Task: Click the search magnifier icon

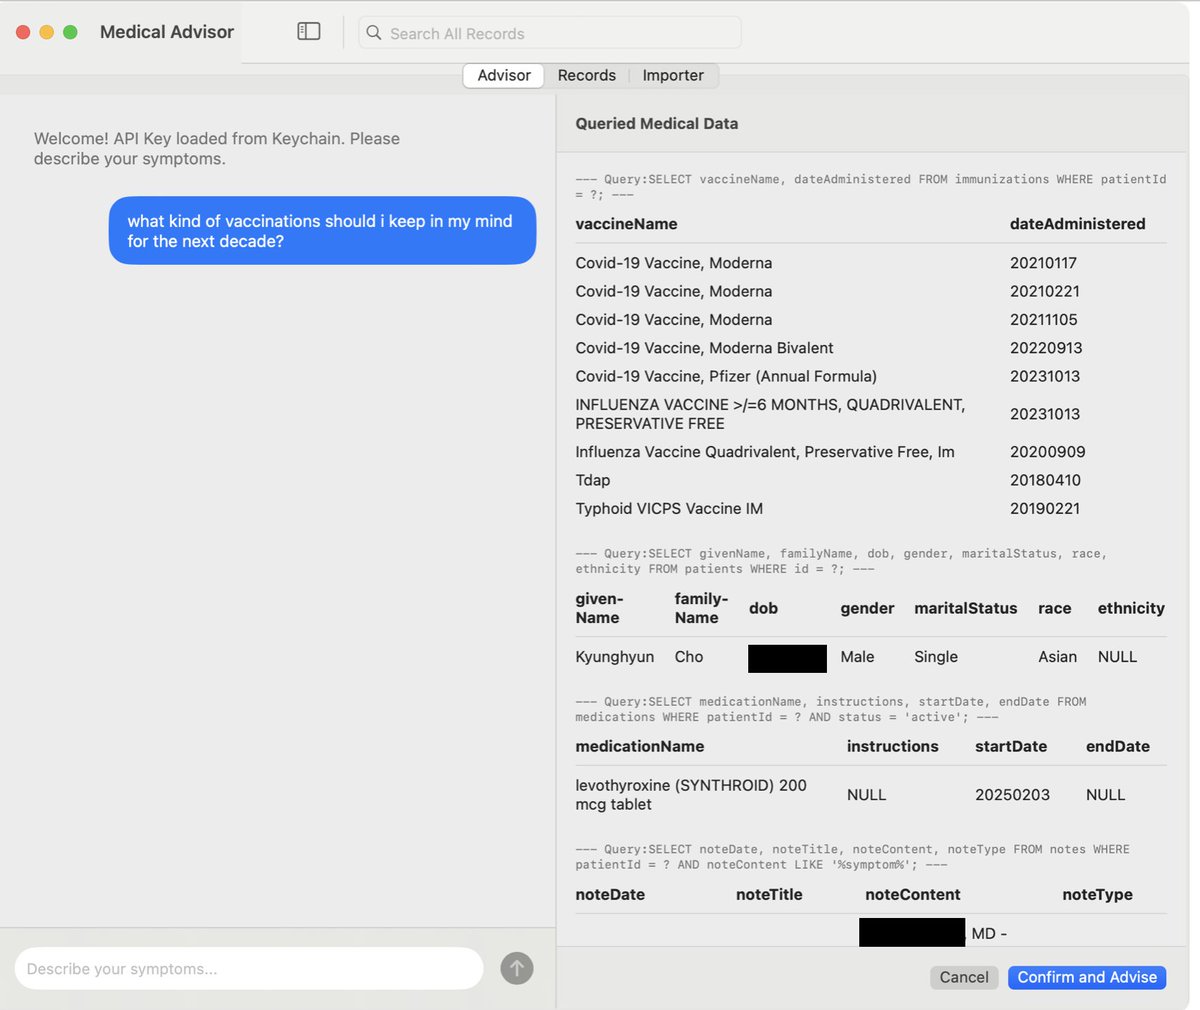Action: (x=374, y=33)
